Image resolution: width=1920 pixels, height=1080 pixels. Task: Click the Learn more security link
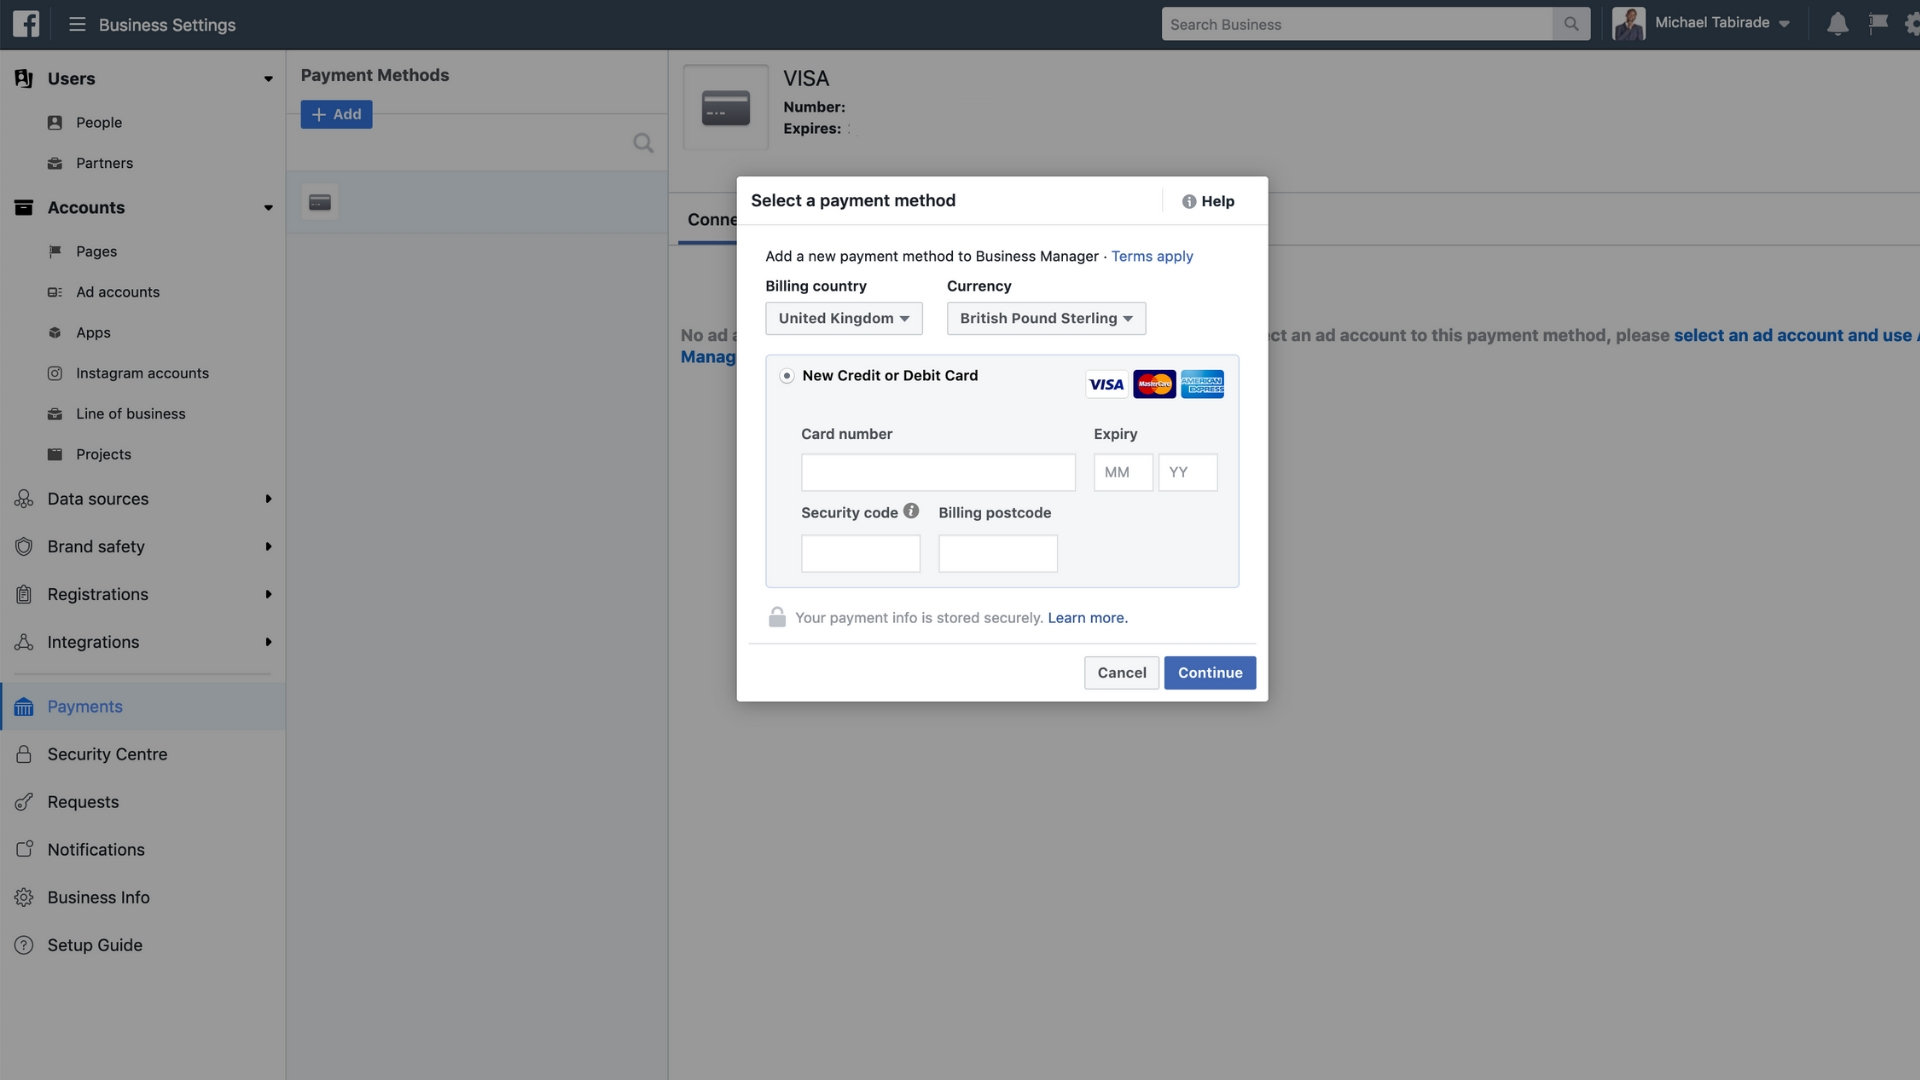tap(1087, 616)
